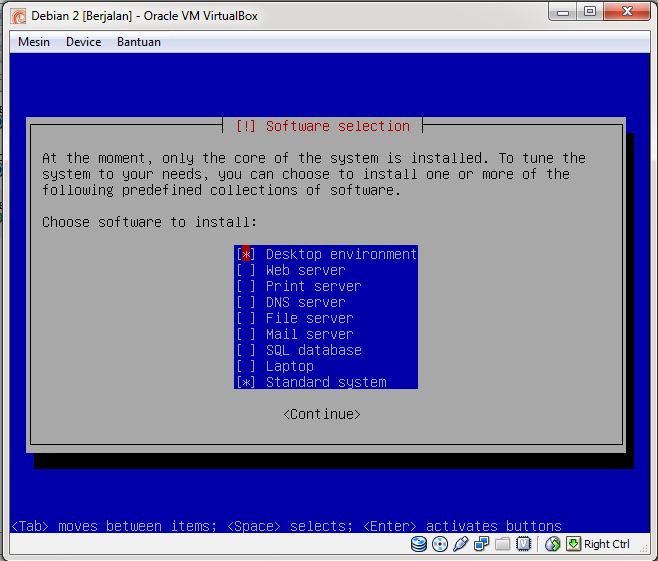Click the Right Ctrl host key label
The height and width of the screenshot is (561, 658).
click(607, 544)
